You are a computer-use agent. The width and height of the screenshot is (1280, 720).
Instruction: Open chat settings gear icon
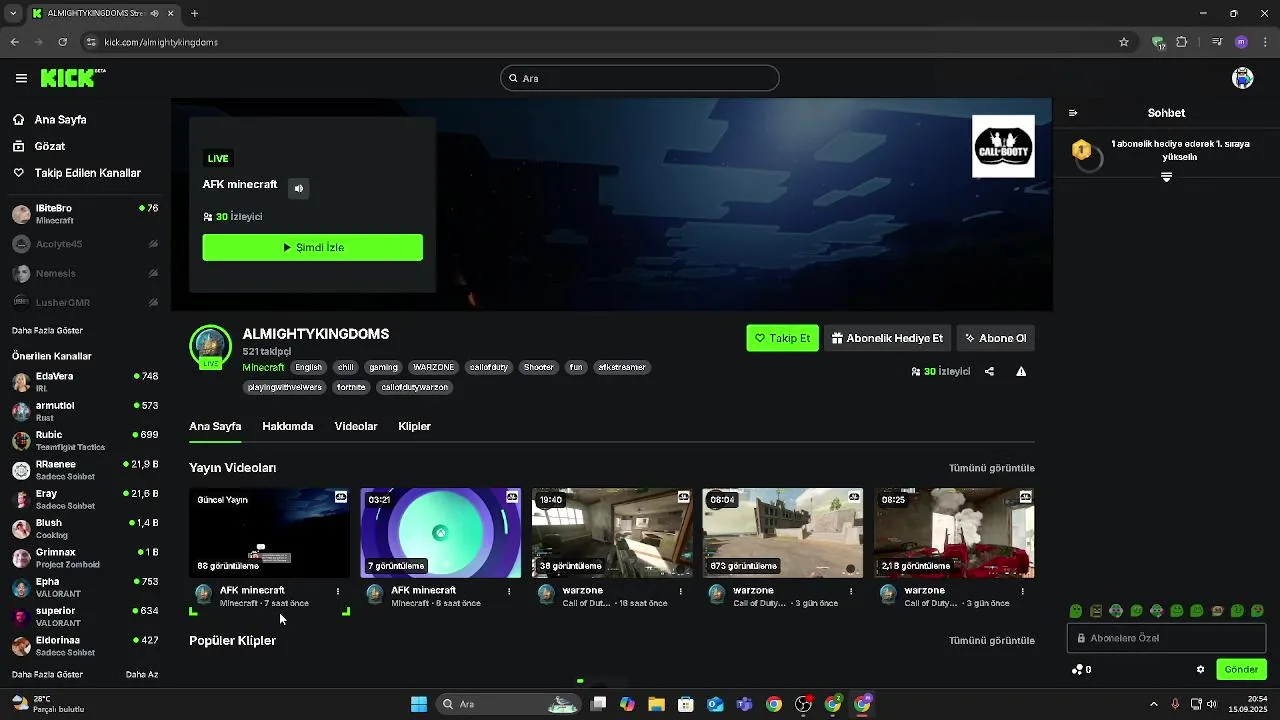(x=1201, y=670)
